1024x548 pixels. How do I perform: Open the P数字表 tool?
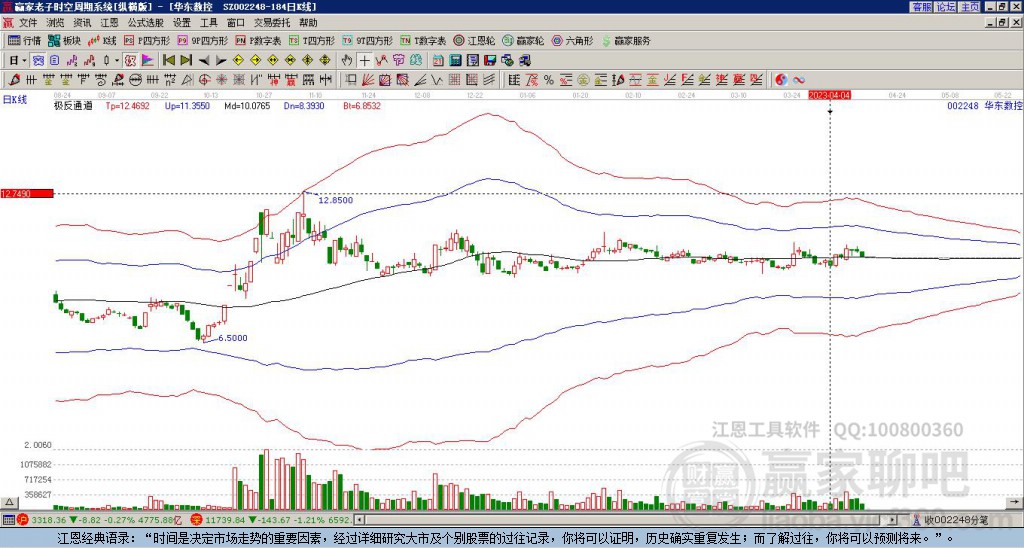pos(259,40)
